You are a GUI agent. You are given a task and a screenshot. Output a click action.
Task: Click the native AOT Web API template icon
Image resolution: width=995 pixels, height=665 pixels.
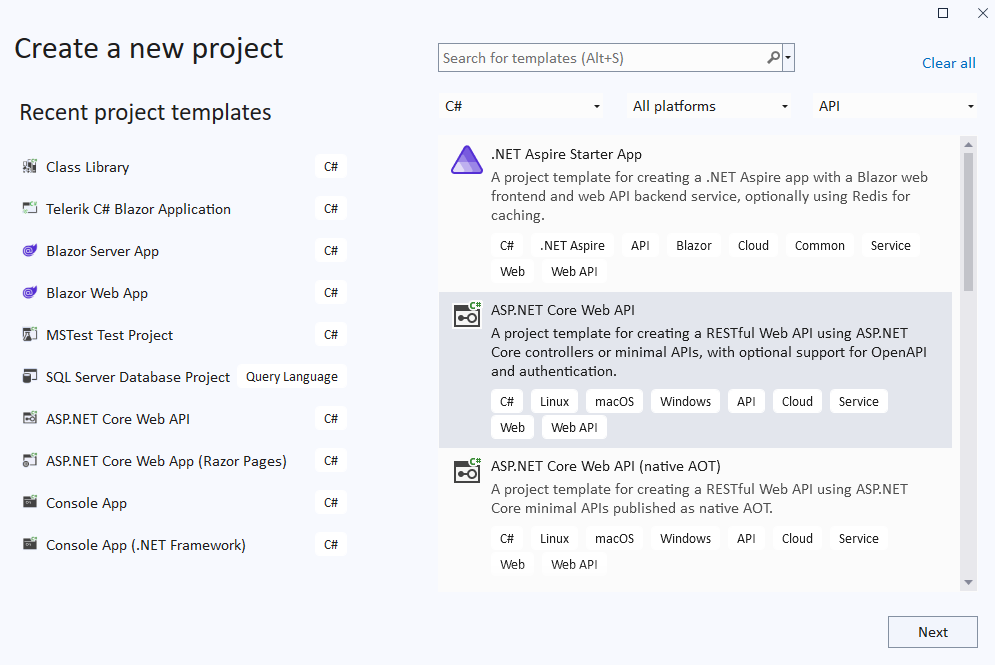coord(467,471)
